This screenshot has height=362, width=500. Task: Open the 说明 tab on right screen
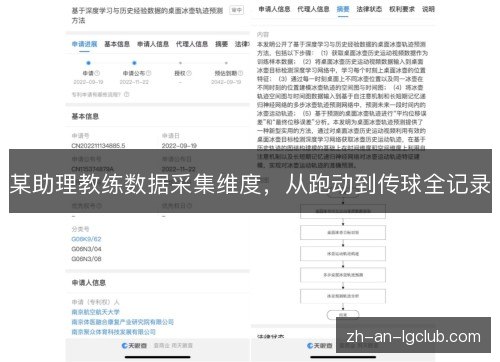click(x=428, y=9)
